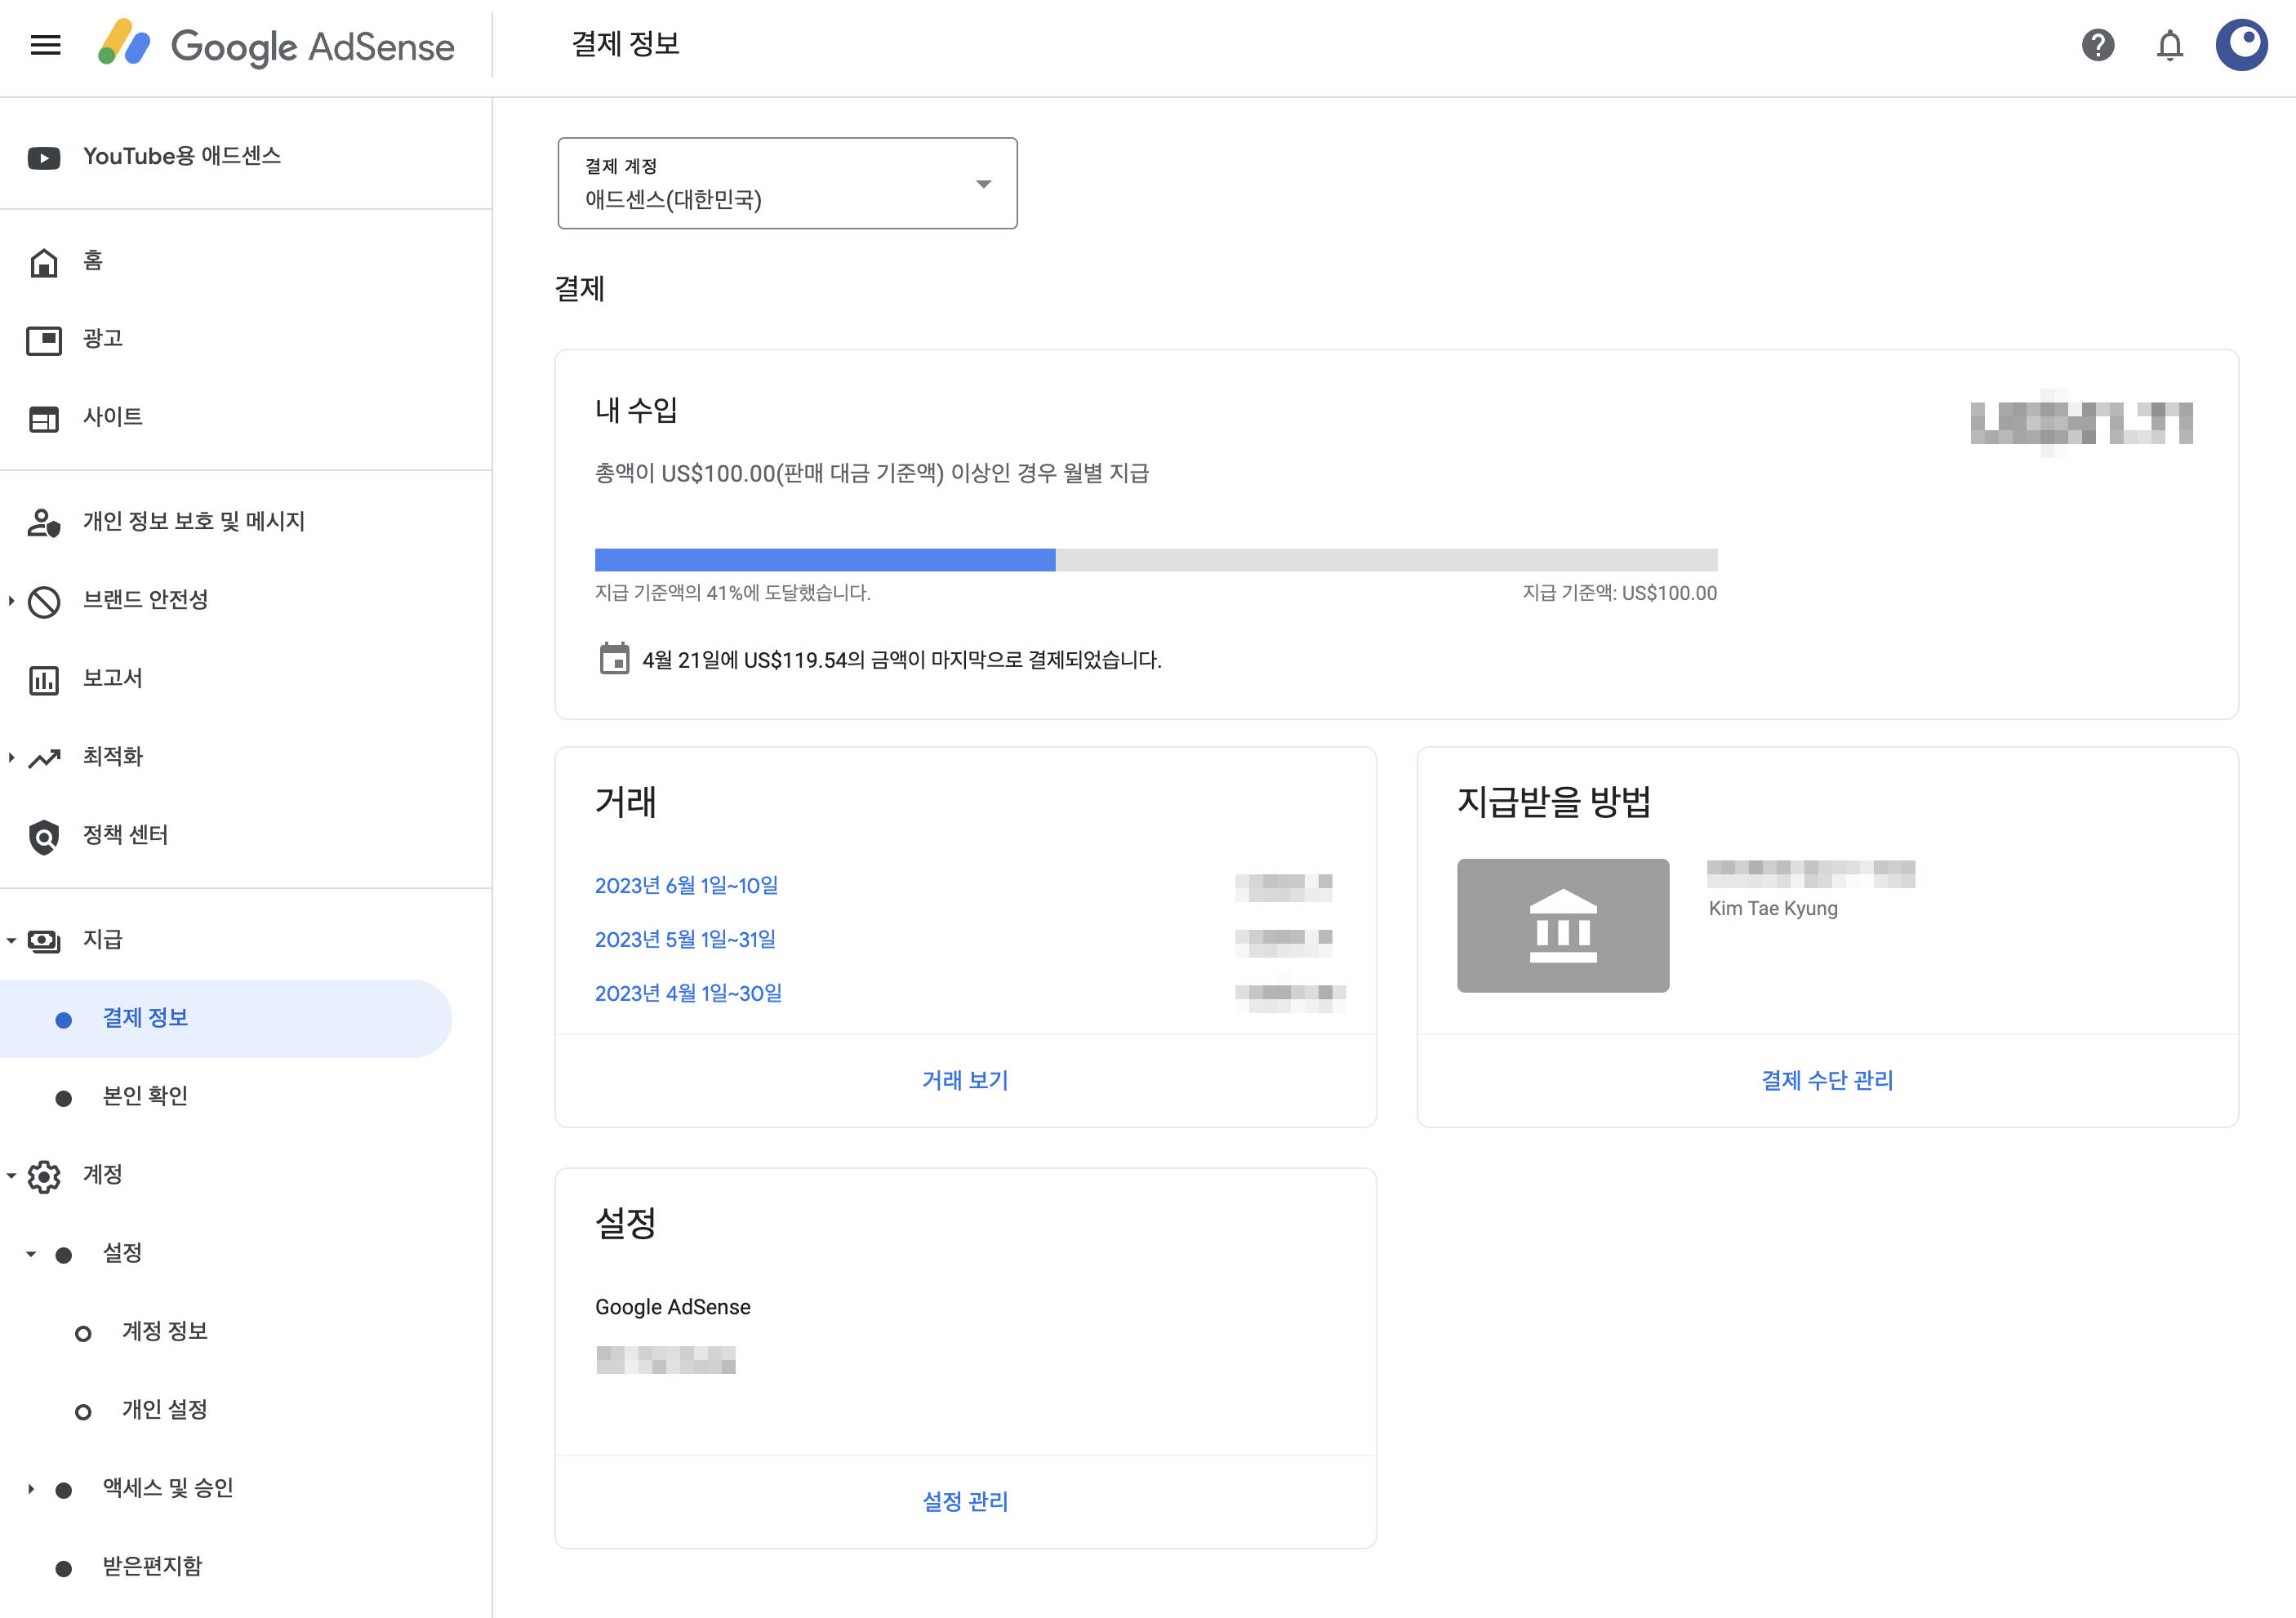
Task: Expand the 액세스 및 승인 submenu arrow
Action: click(x=31, y=1489)
